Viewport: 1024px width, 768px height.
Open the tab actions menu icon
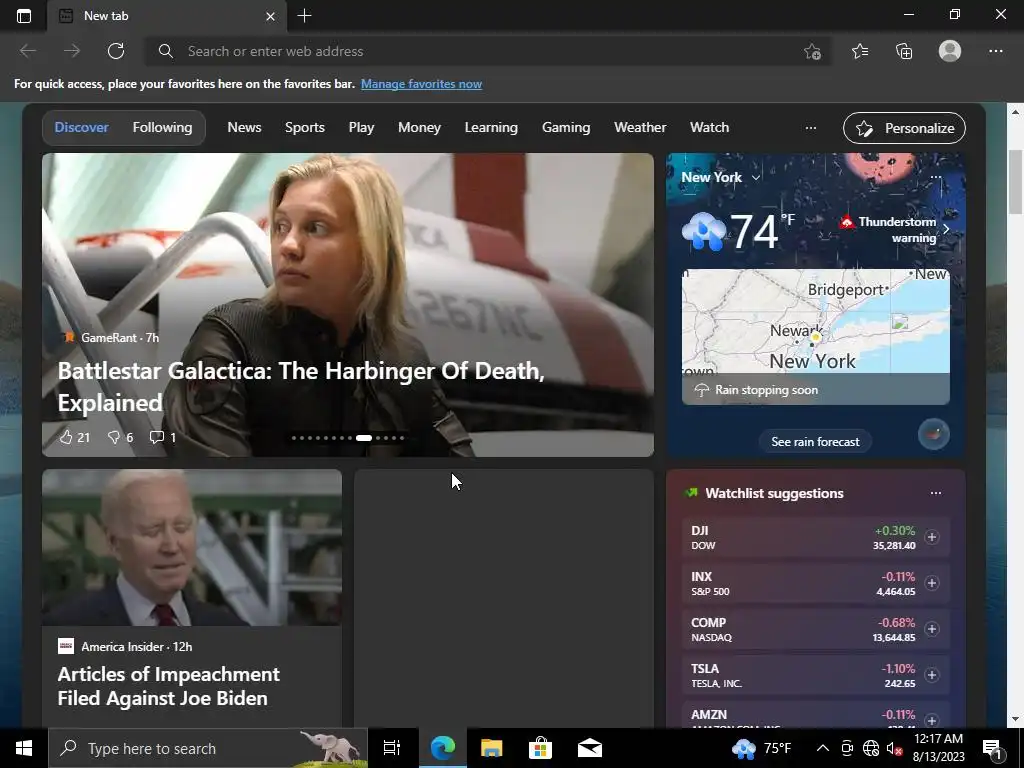click(24, 16)
